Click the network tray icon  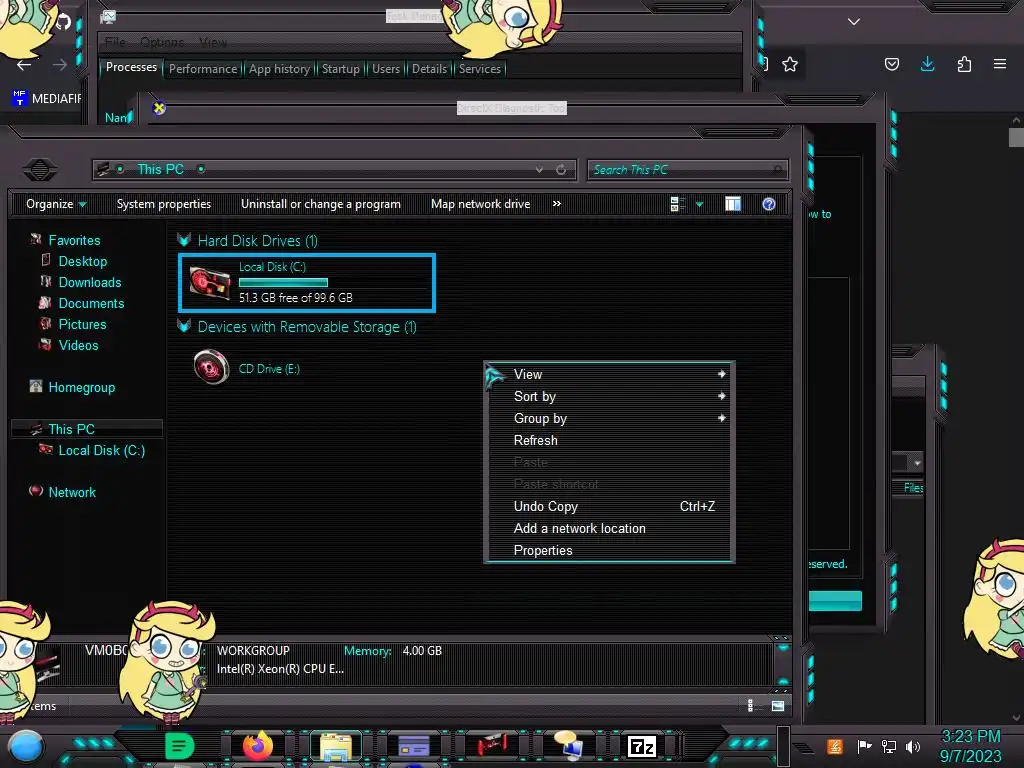(889, 746)
